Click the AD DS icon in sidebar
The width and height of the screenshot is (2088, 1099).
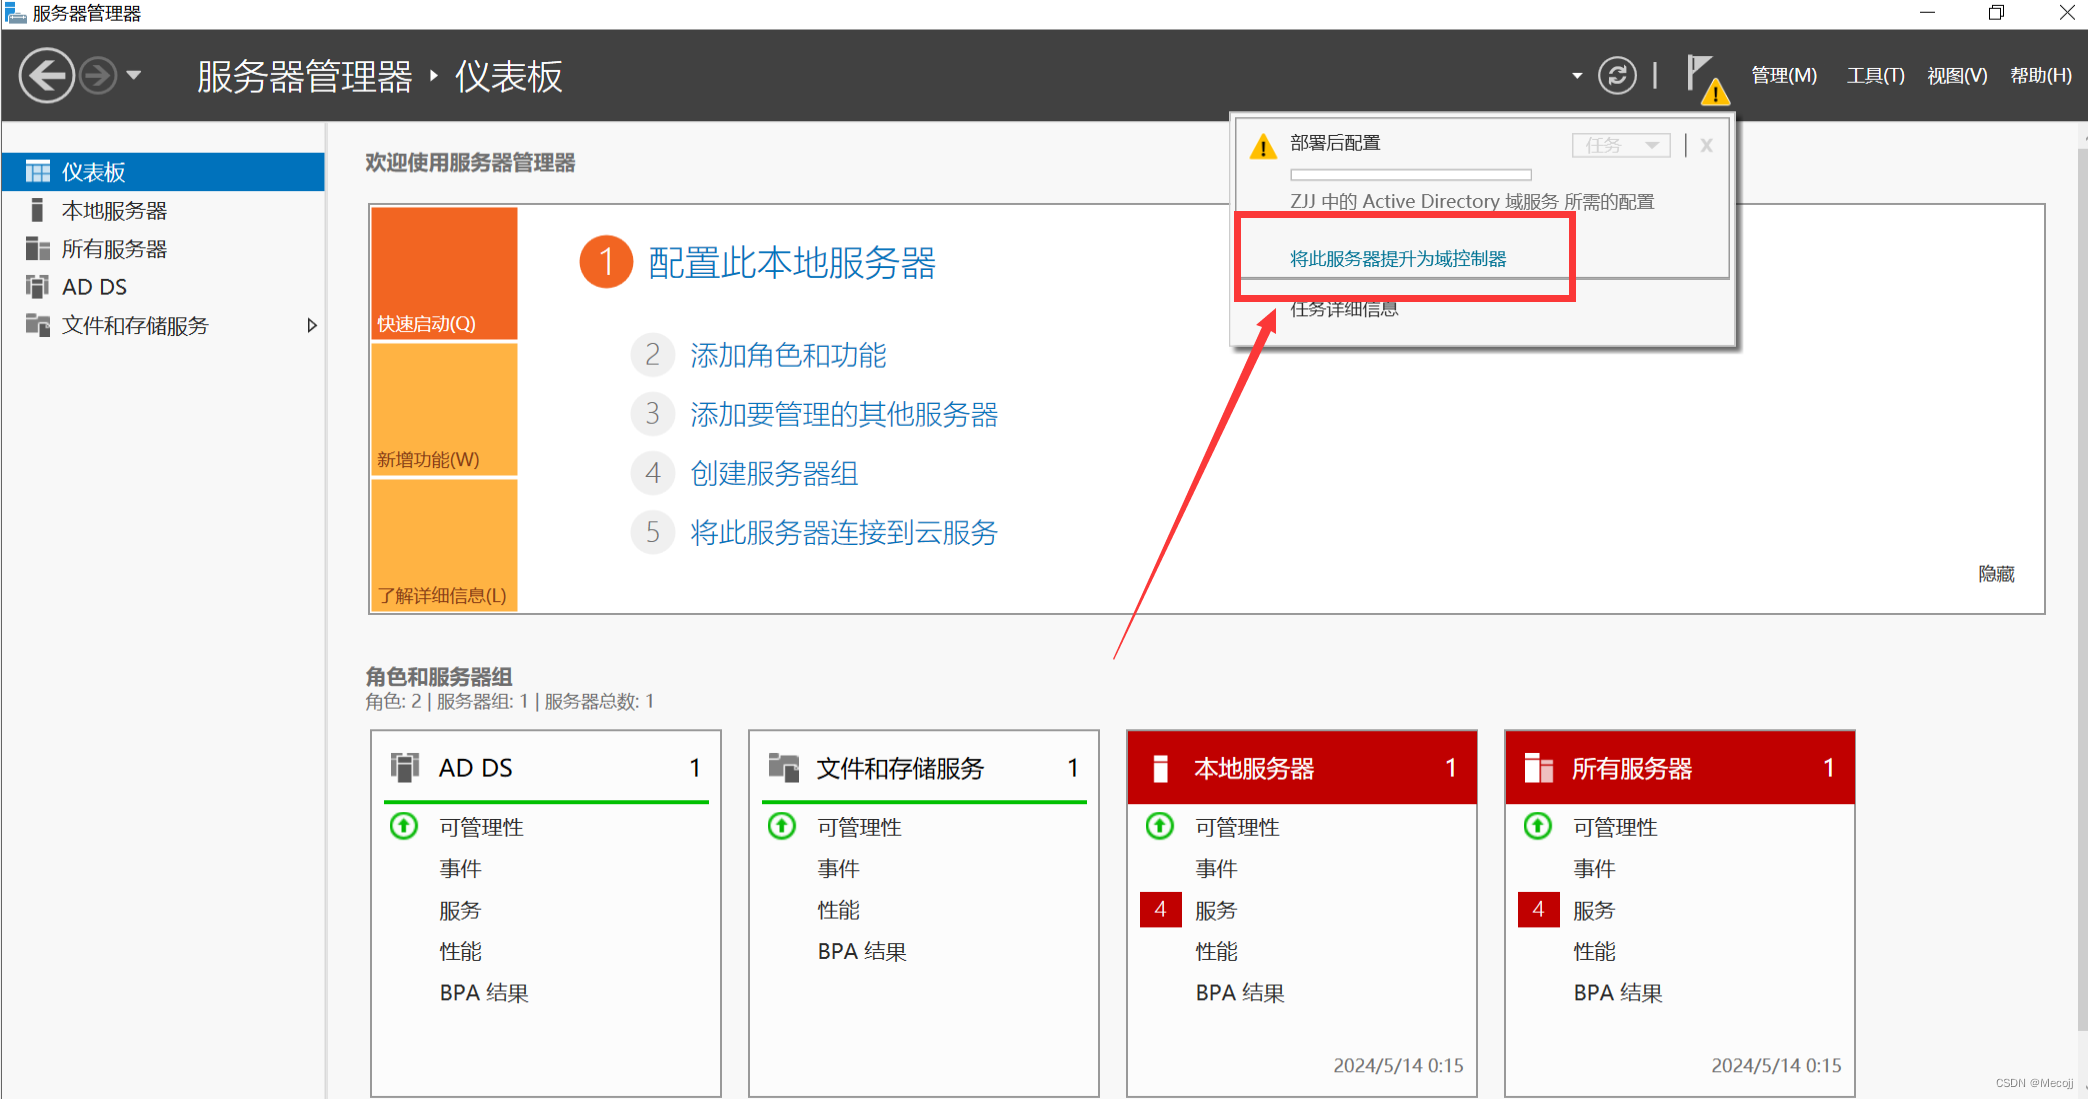click(38, 287)
